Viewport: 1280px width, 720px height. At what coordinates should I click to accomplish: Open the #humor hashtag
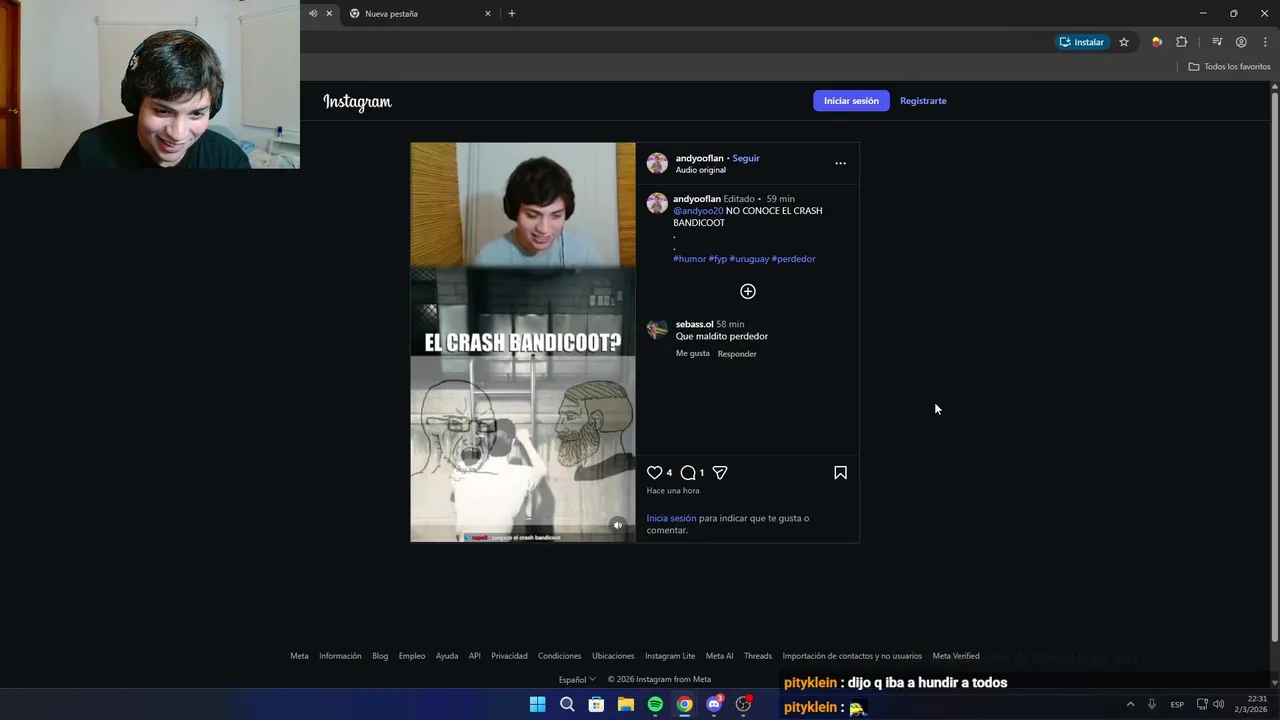pos(690,259)
